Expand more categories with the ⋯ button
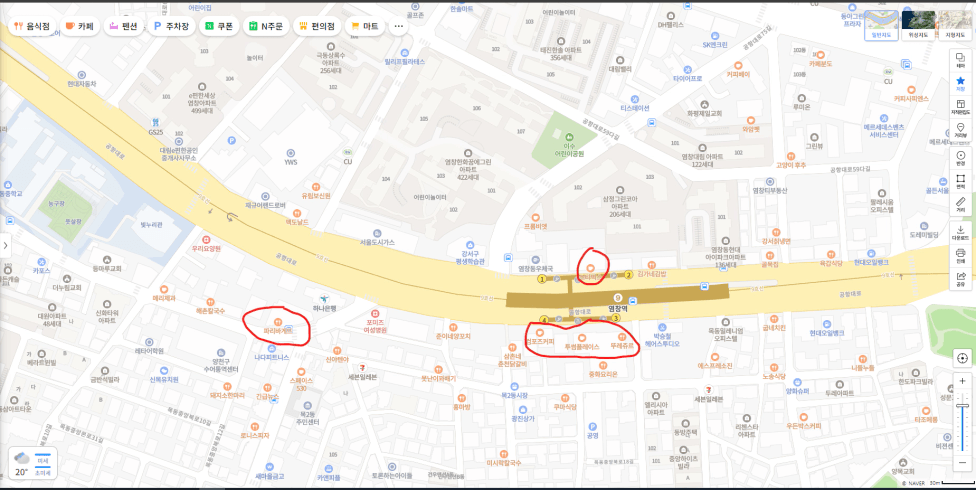Image resolution: width=976 pixels, height=490 pixels. (399, 26)
